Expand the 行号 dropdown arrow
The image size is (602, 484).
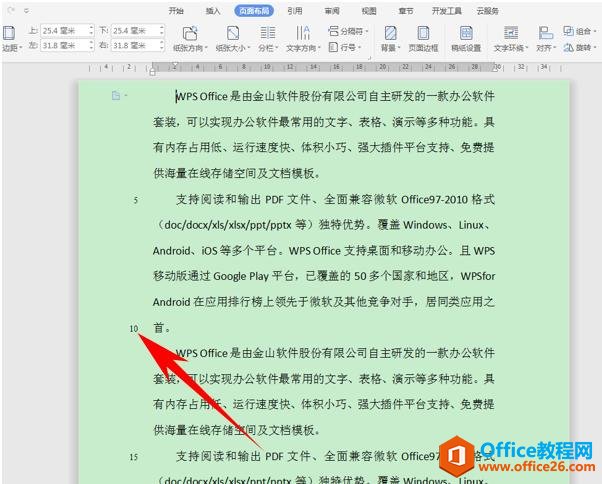coord(359,48)
